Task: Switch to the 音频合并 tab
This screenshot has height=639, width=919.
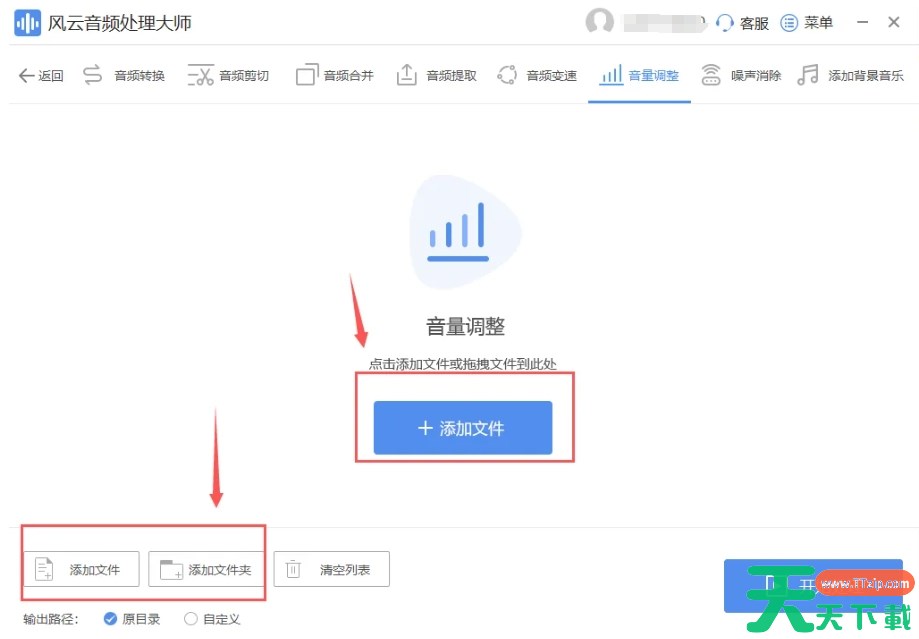Action: pos(335,76)
